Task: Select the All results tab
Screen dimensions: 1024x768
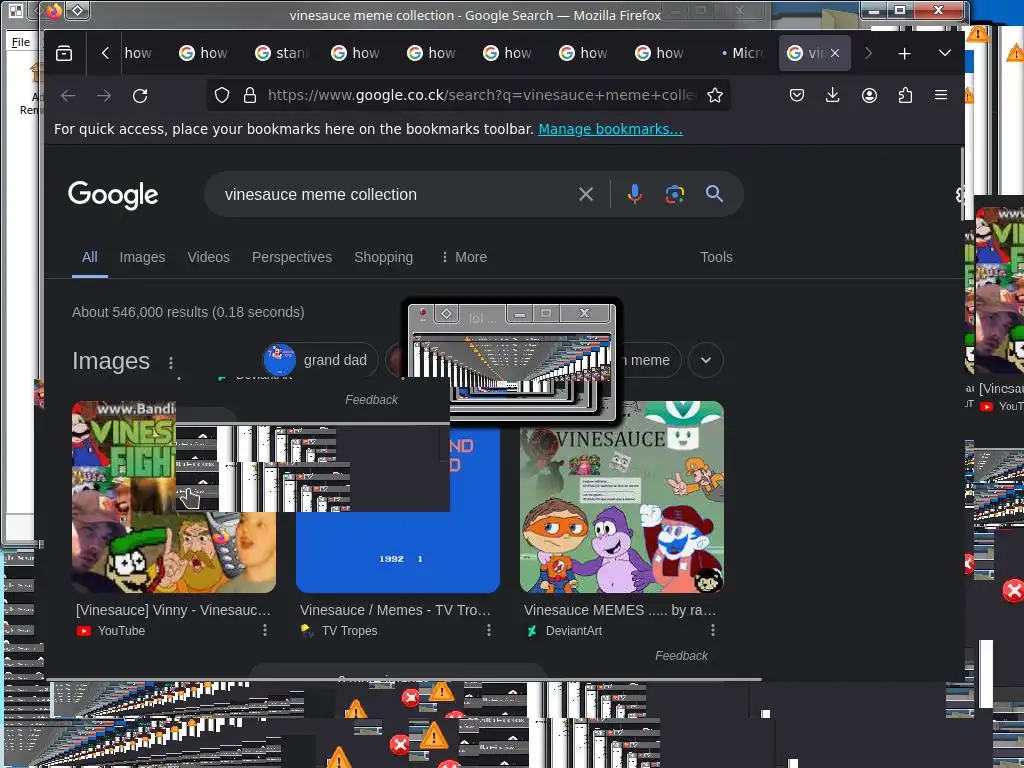Action: (x=89, y=257)
